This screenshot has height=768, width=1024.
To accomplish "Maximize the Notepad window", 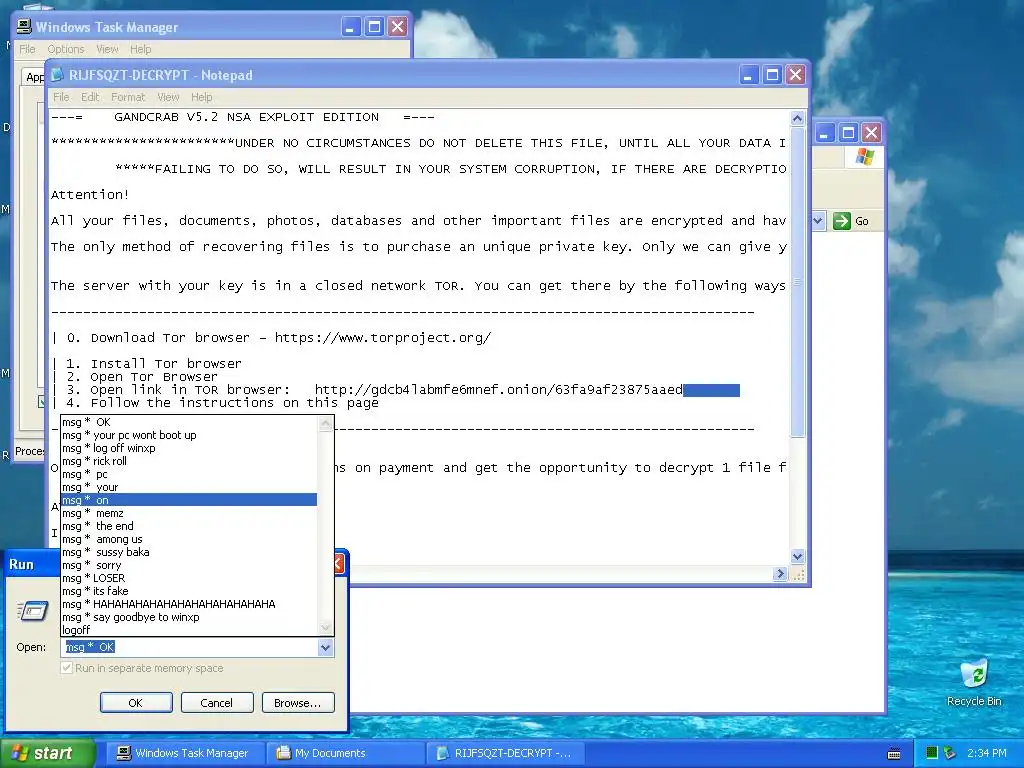I will (772, 74).
